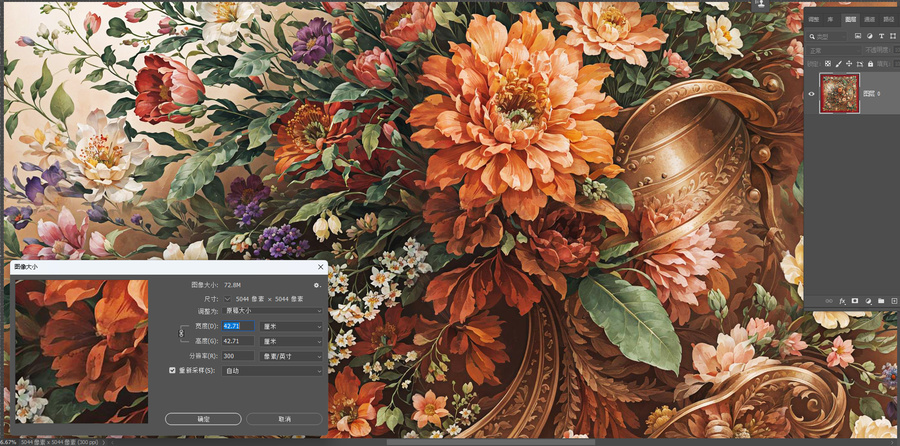Confirm the dialog with the 确定 button
The width and height of the screenshot is (900, 446).
tap(203, 419)
